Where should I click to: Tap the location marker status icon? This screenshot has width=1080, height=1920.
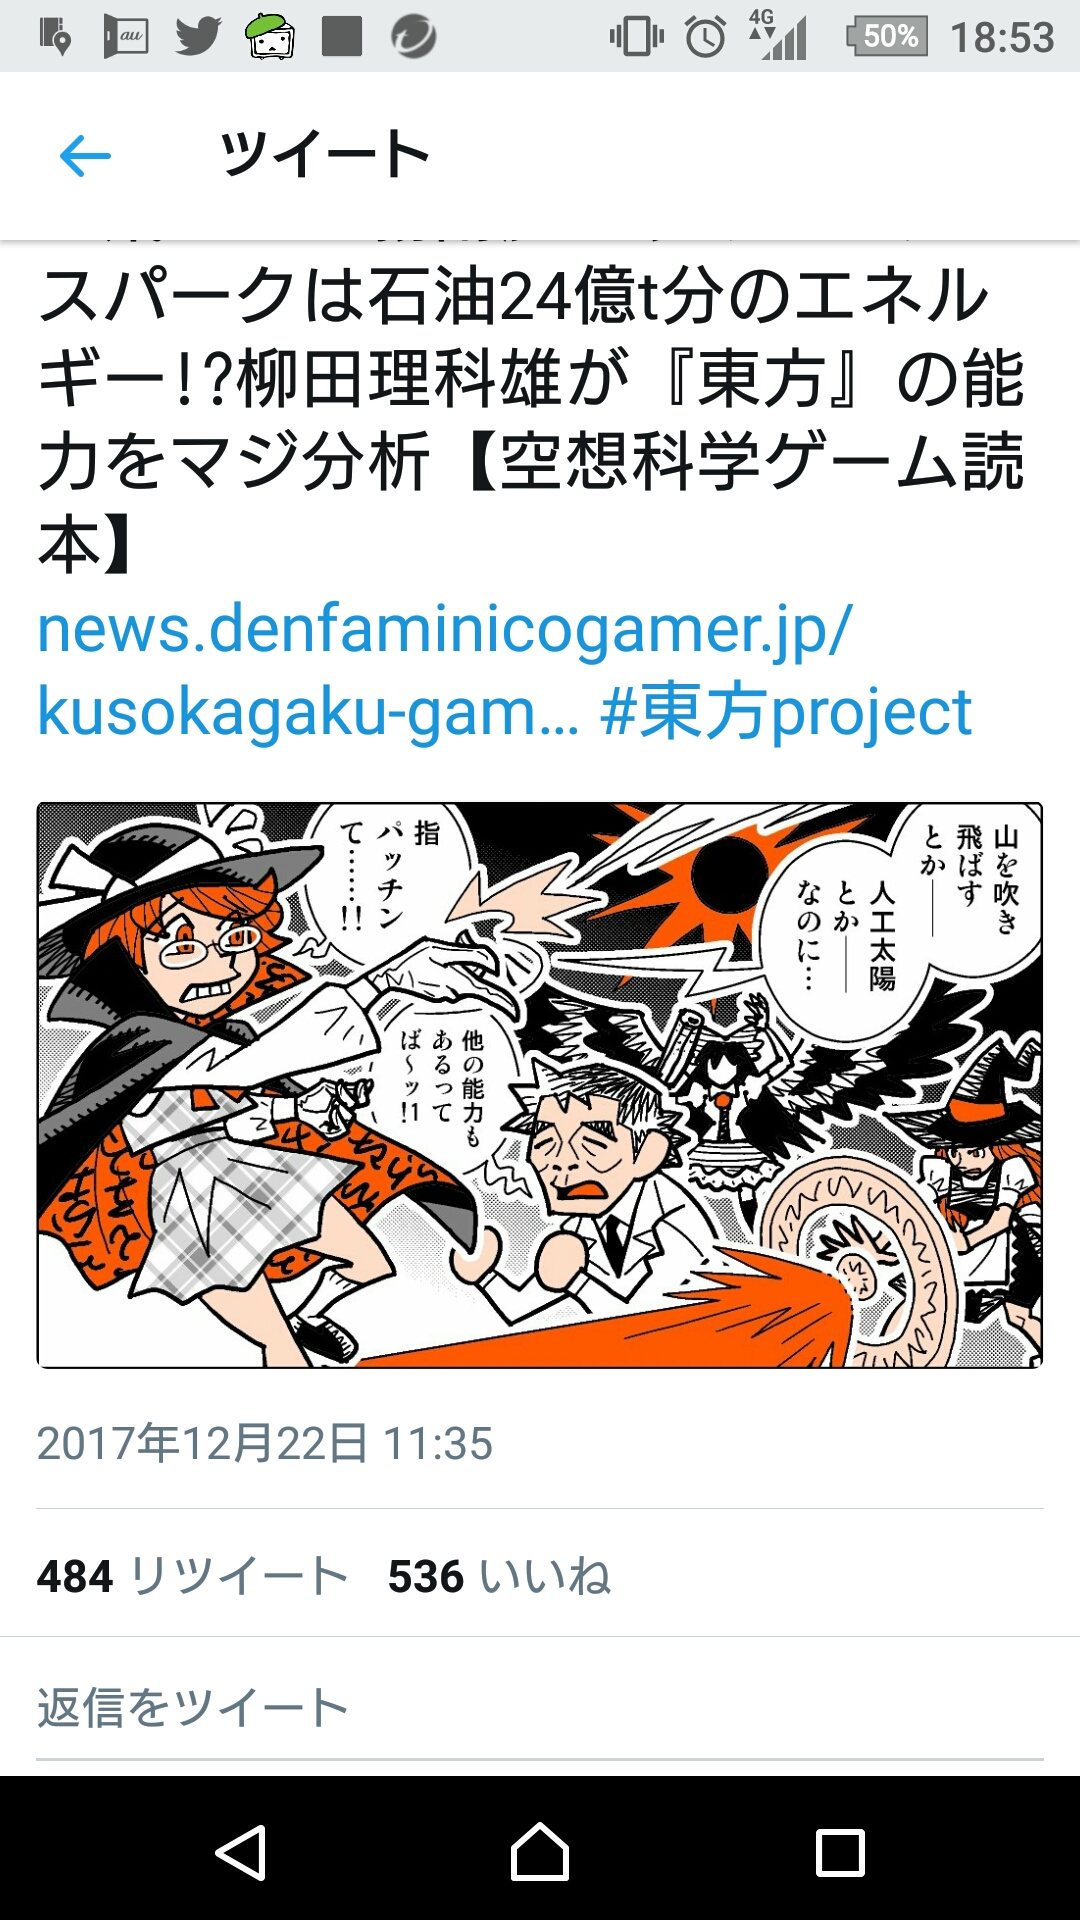[x=55, y=37]
